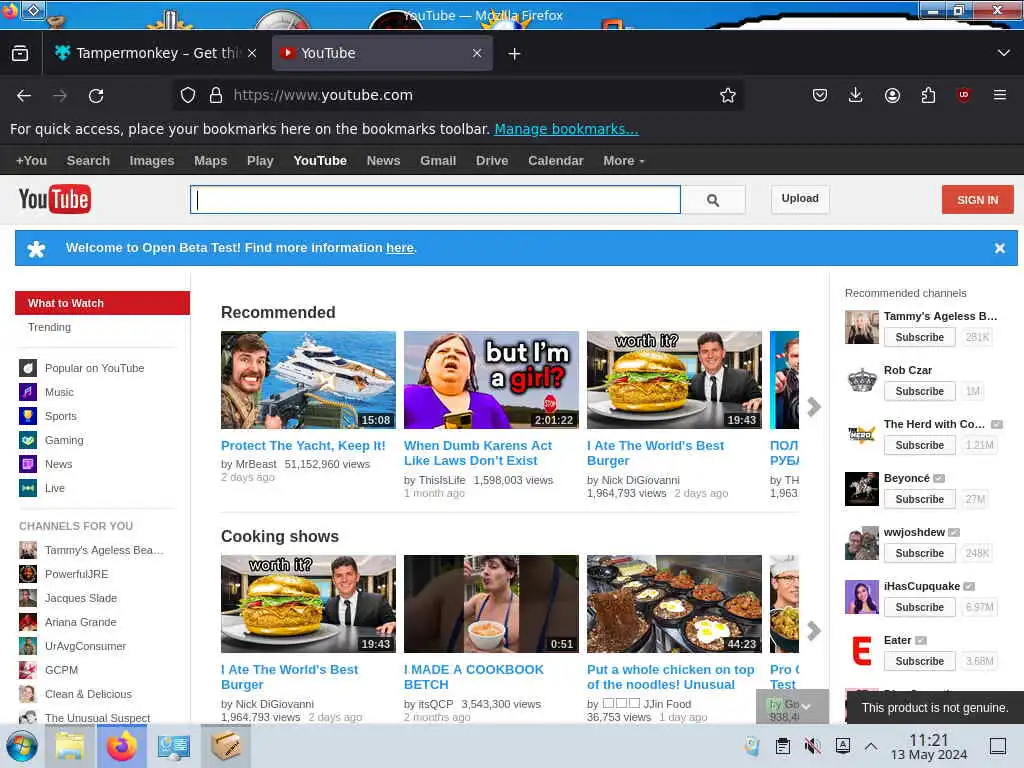
Task: Select What to Watch in sidebar
Action: tap(103, 303)
